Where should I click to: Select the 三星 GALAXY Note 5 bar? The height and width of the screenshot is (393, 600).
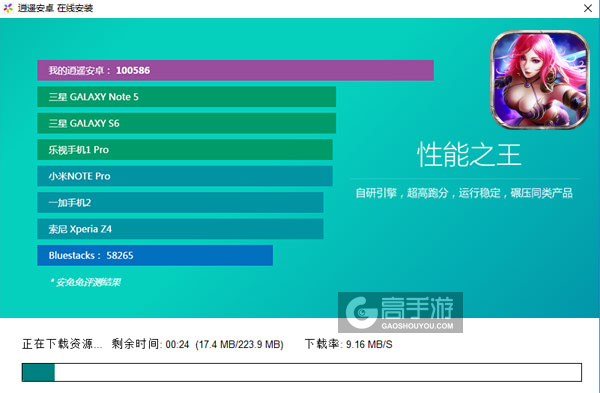pos(186,97)
